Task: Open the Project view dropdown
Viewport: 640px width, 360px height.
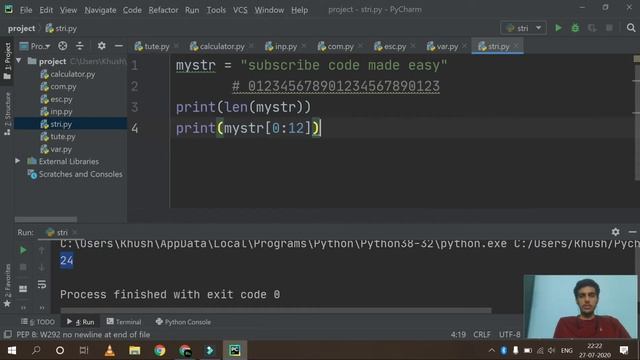Action: pos(35,46)
